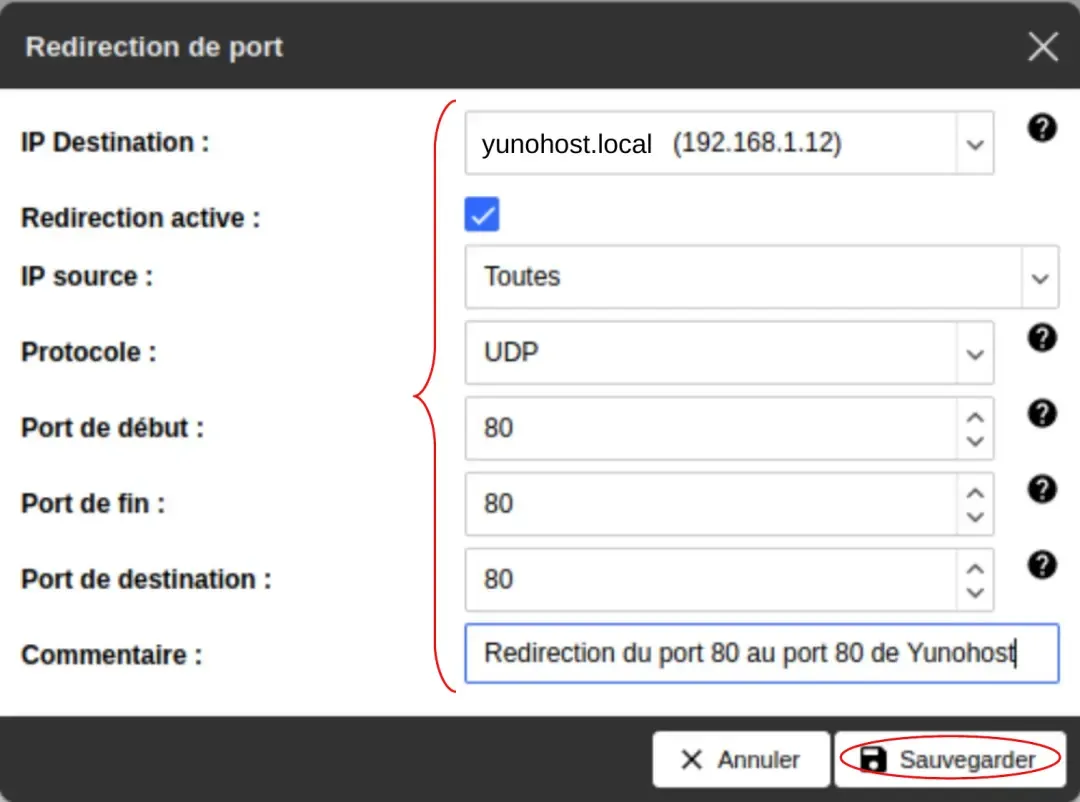The width and height of the screenshot is (1080, 802).
Task: Focus the Port de destination number field
Action: (710, 580)
